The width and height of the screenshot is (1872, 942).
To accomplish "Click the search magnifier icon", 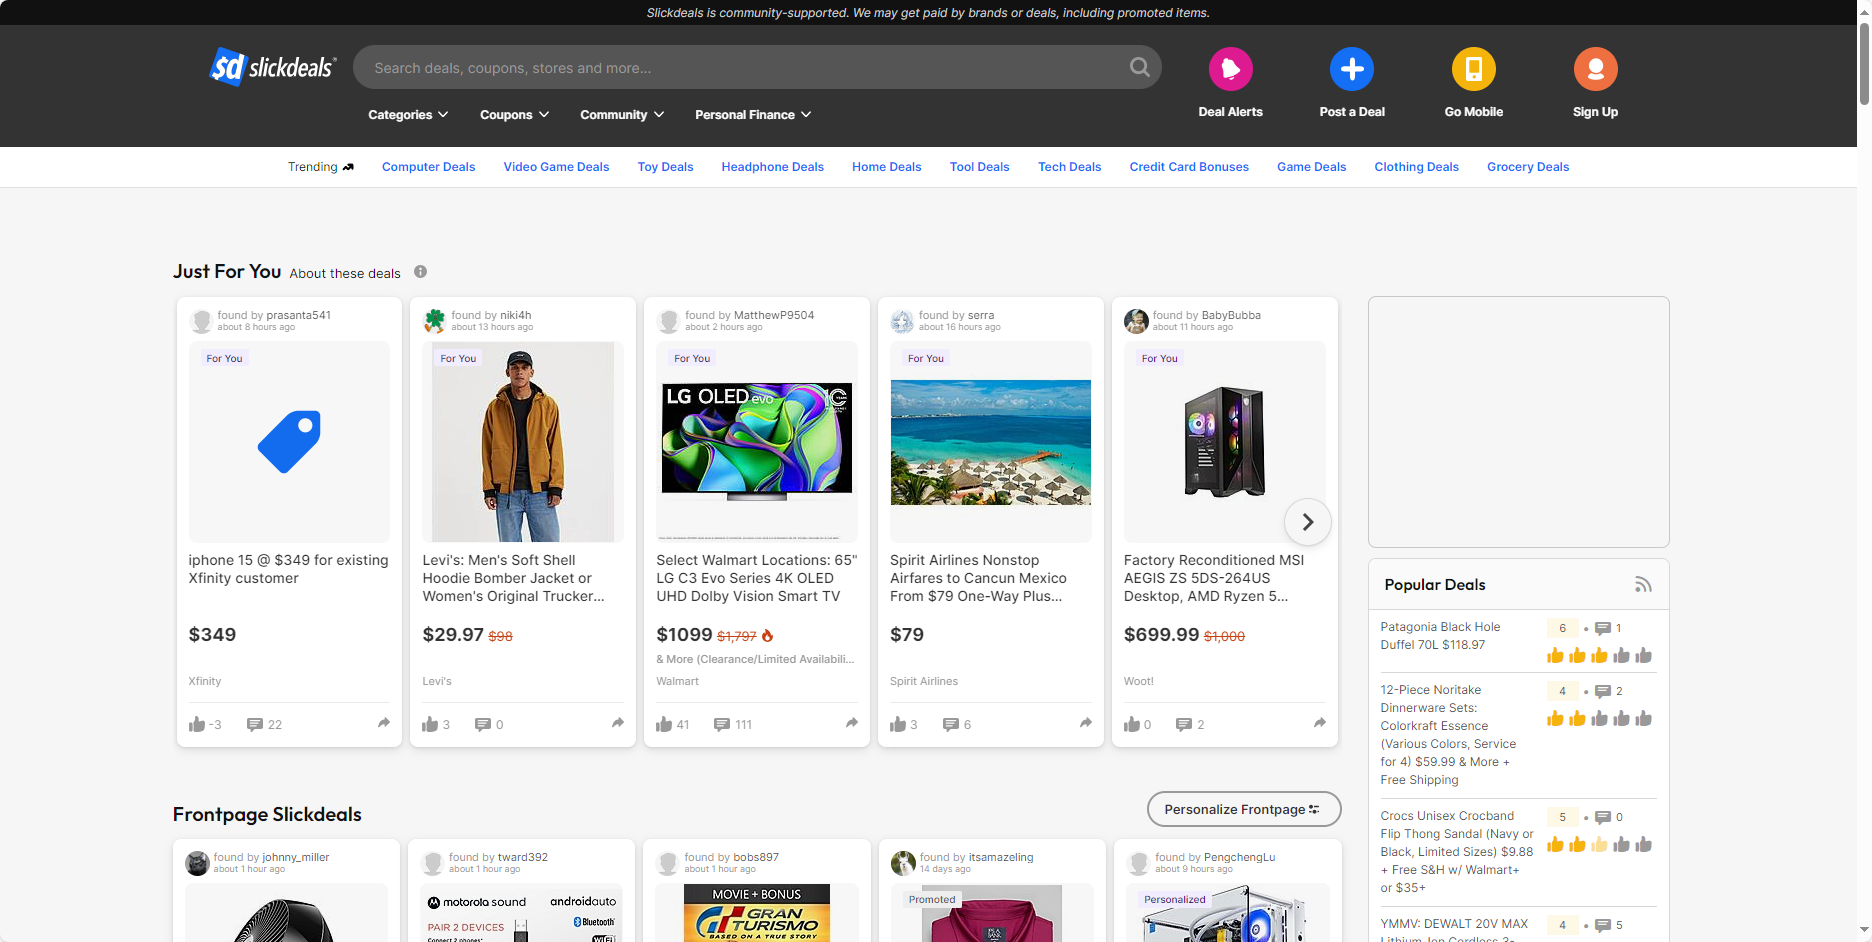I will 1139,67.
